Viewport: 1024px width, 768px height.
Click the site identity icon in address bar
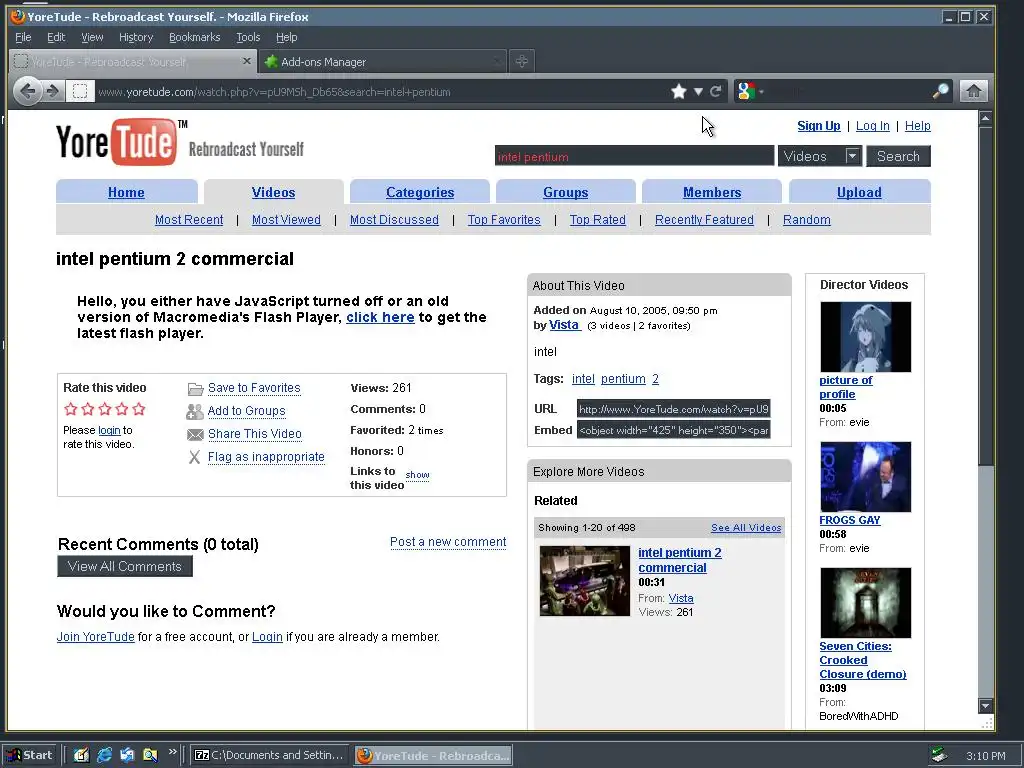coord(80,91)
